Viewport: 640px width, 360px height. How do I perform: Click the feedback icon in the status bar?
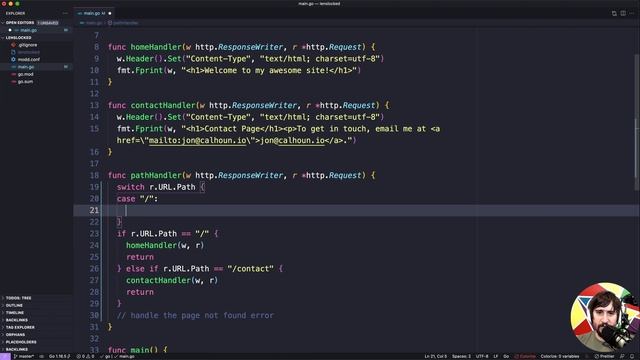pyautogui.click(x=622, y=357)
